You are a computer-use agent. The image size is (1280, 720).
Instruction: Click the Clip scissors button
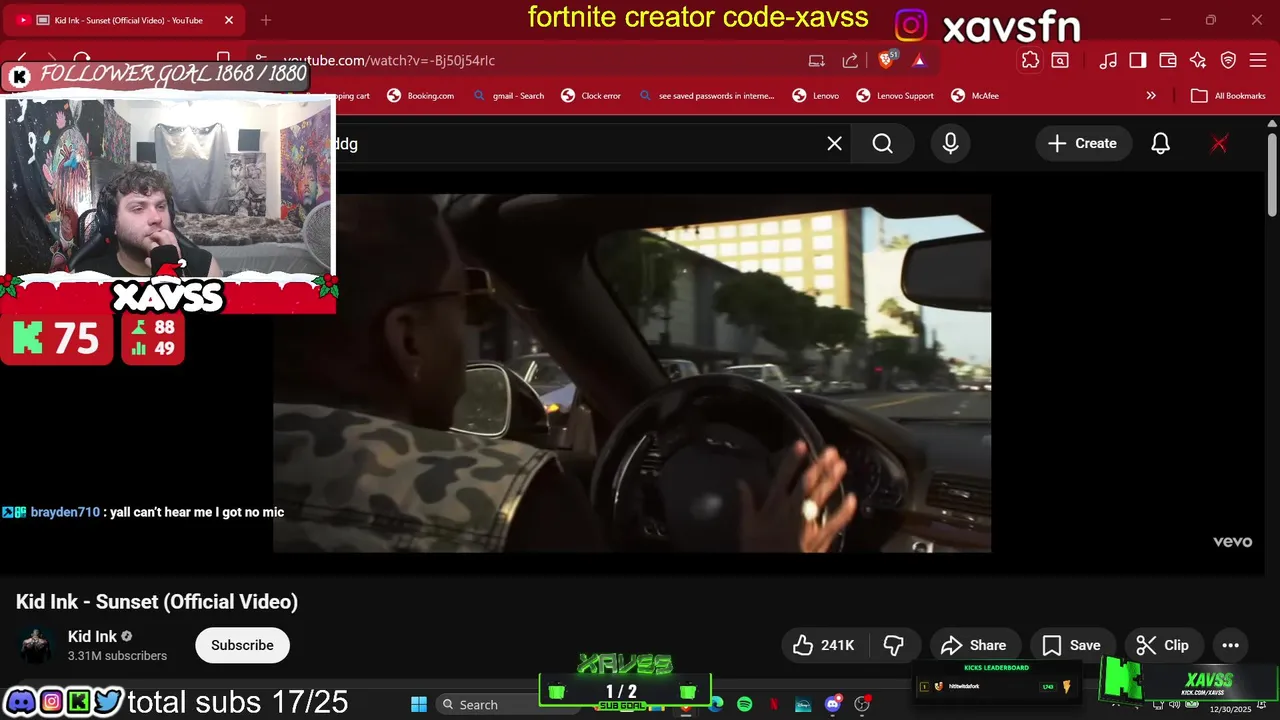click(x=1162, y=646)
